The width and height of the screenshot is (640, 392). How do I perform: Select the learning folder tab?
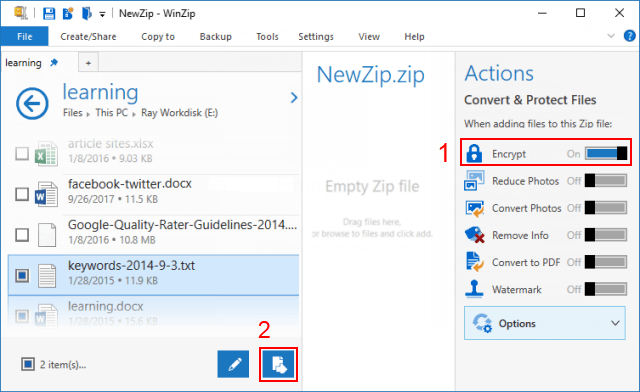[x=23, y=63]
